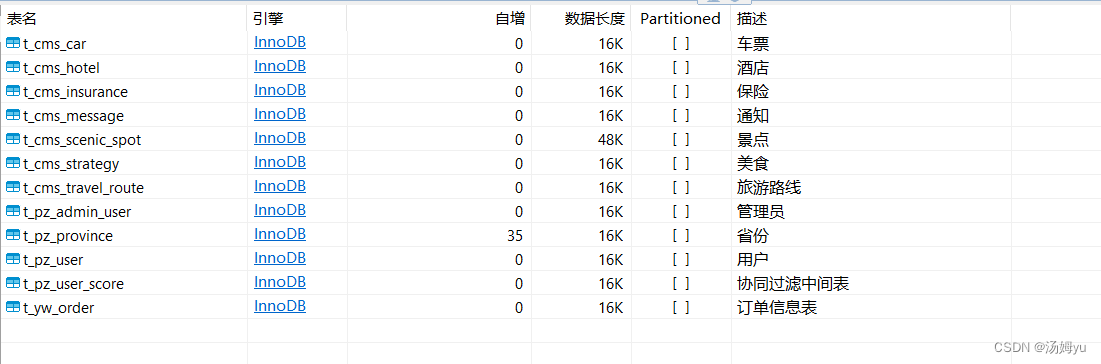Click the table icon beside t_cms_car
Image resolution: width=1101 pixels, height=364 pixels.
pyautogui.click(x=13, y=44)
